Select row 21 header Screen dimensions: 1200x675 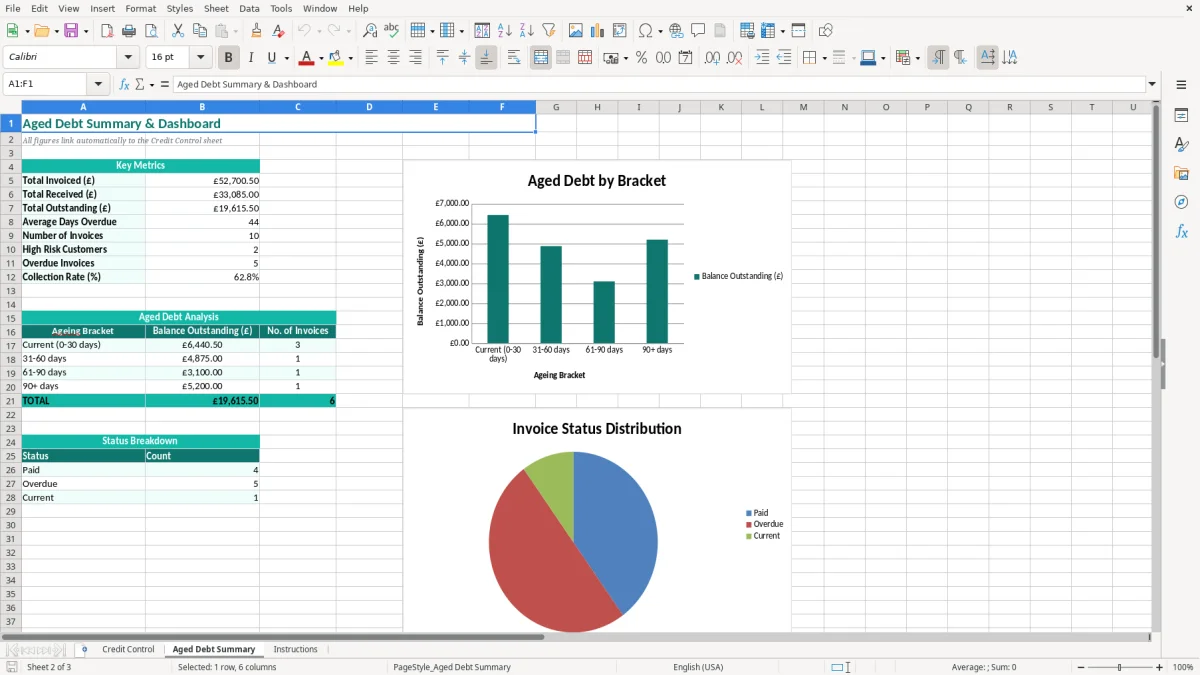pos(11,400)
